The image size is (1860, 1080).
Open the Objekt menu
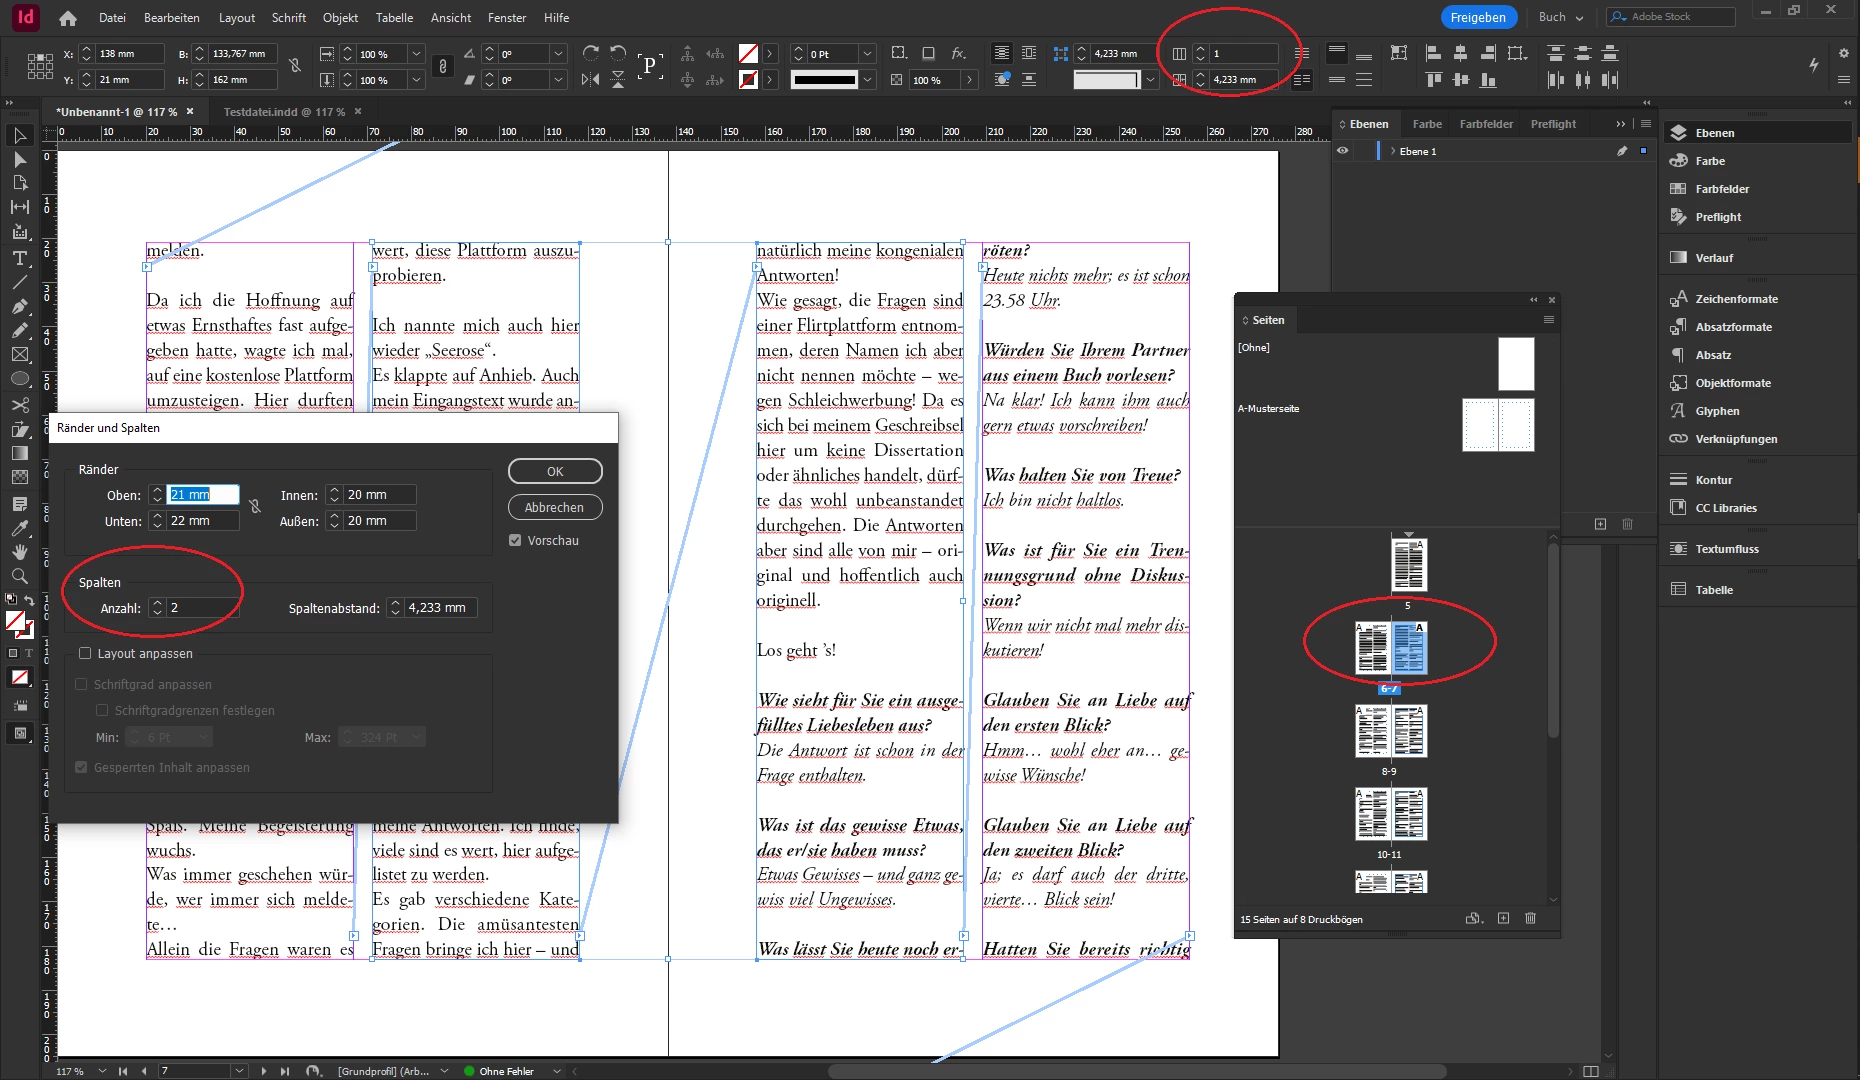coord(340,18)
